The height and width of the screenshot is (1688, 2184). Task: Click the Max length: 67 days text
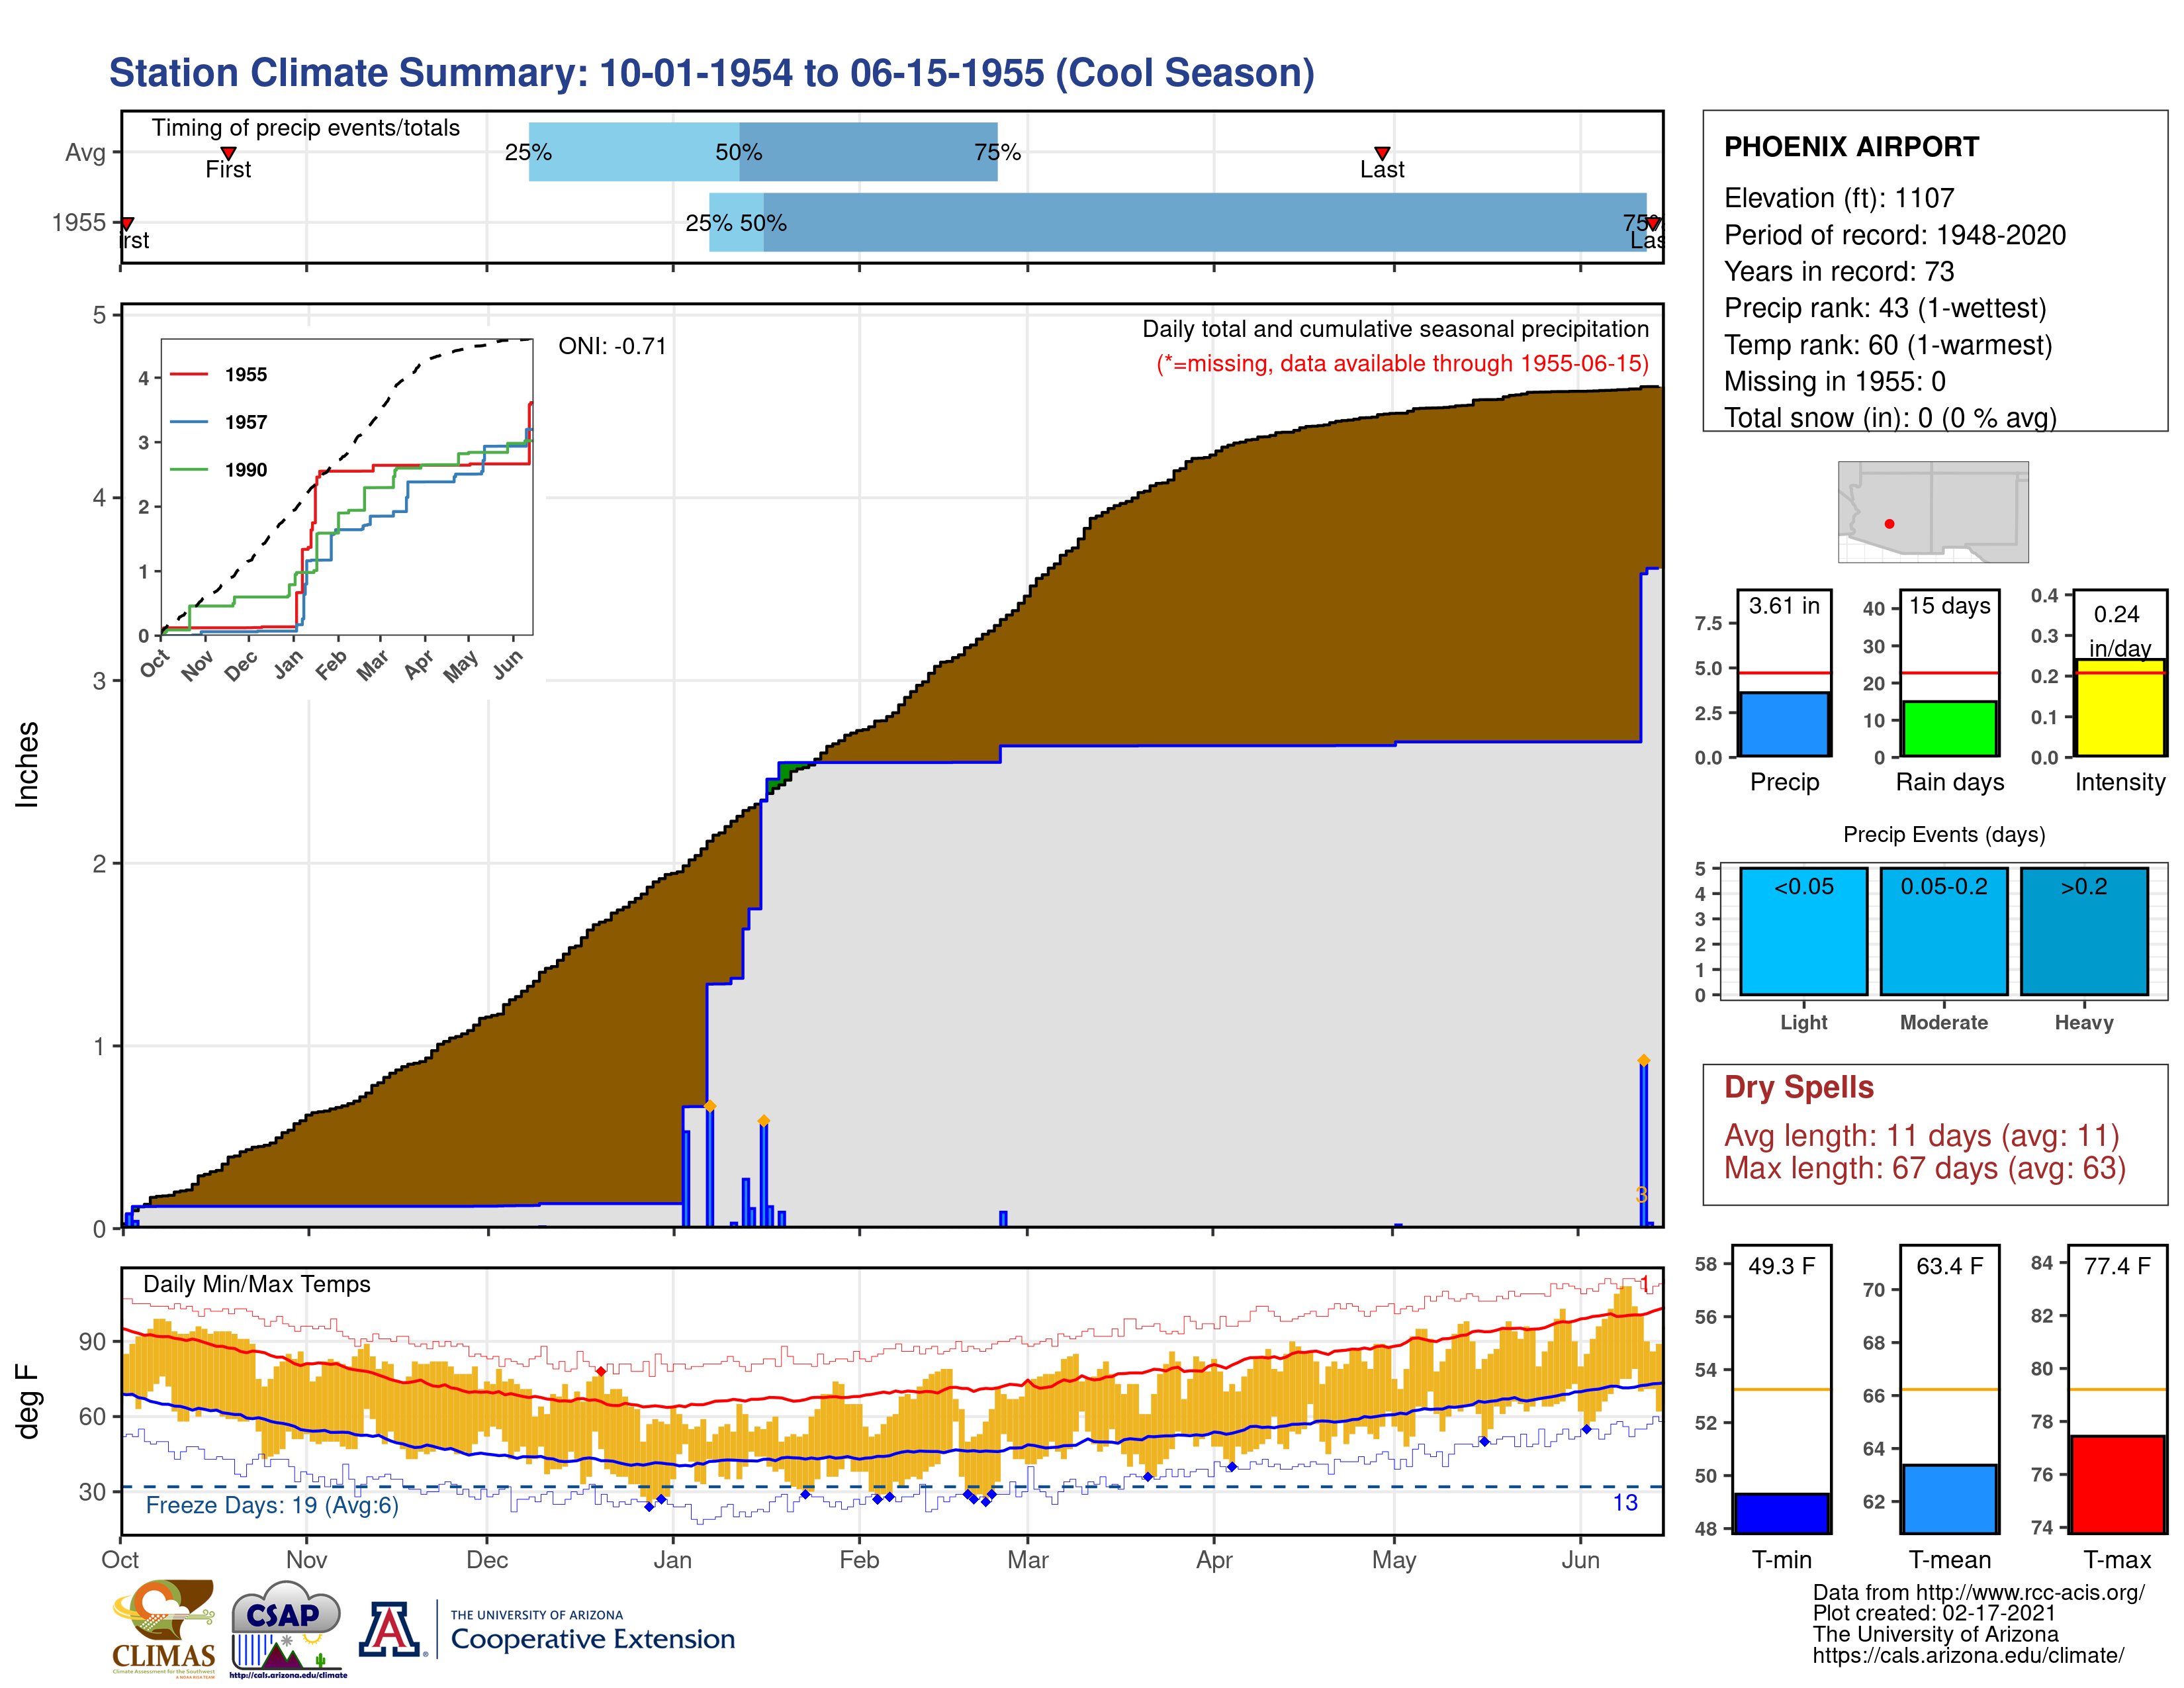point(1925,1168)
